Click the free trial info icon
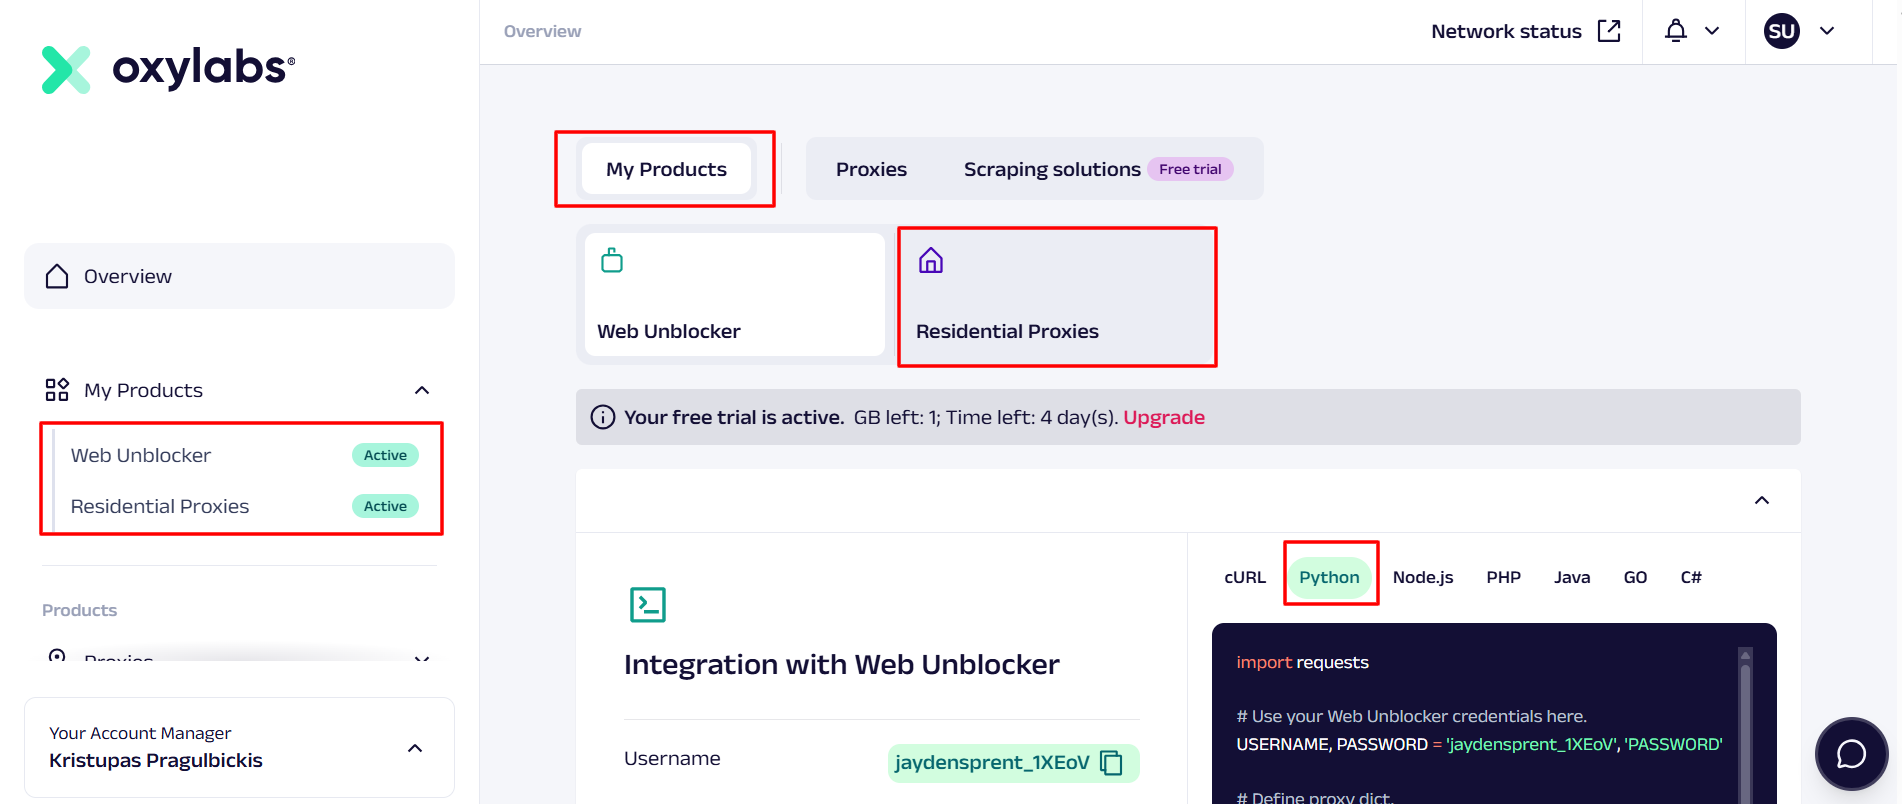Viewport: 1902px width, 804px height. point(603,417)
